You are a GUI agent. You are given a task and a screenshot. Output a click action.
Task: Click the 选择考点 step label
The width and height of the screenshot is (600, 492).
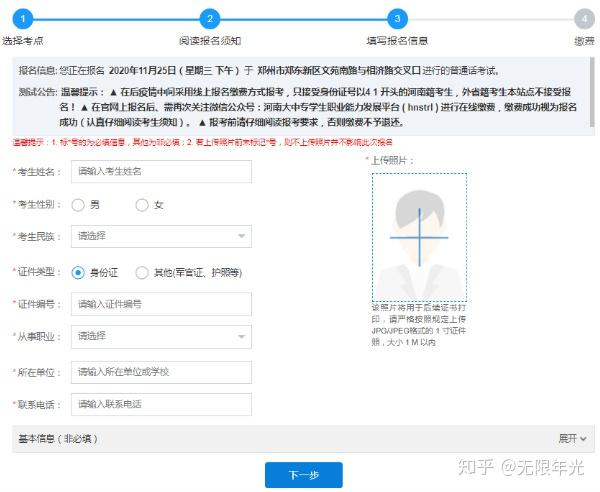pos(23,41)
